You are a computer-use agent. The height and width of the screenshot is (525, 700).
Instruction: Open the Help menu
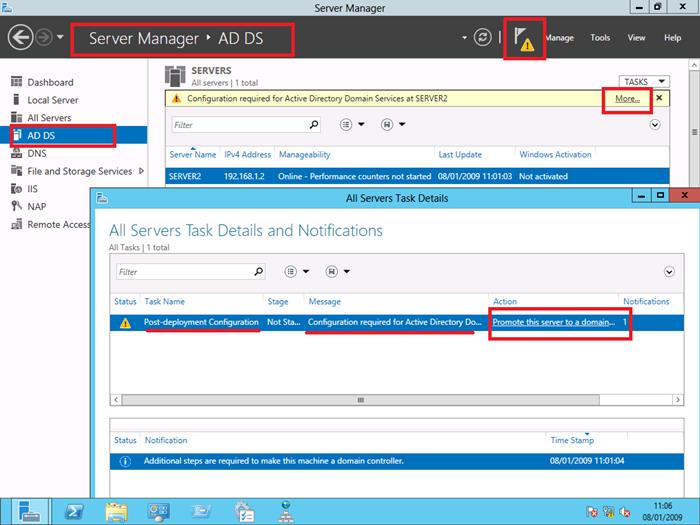672,38
